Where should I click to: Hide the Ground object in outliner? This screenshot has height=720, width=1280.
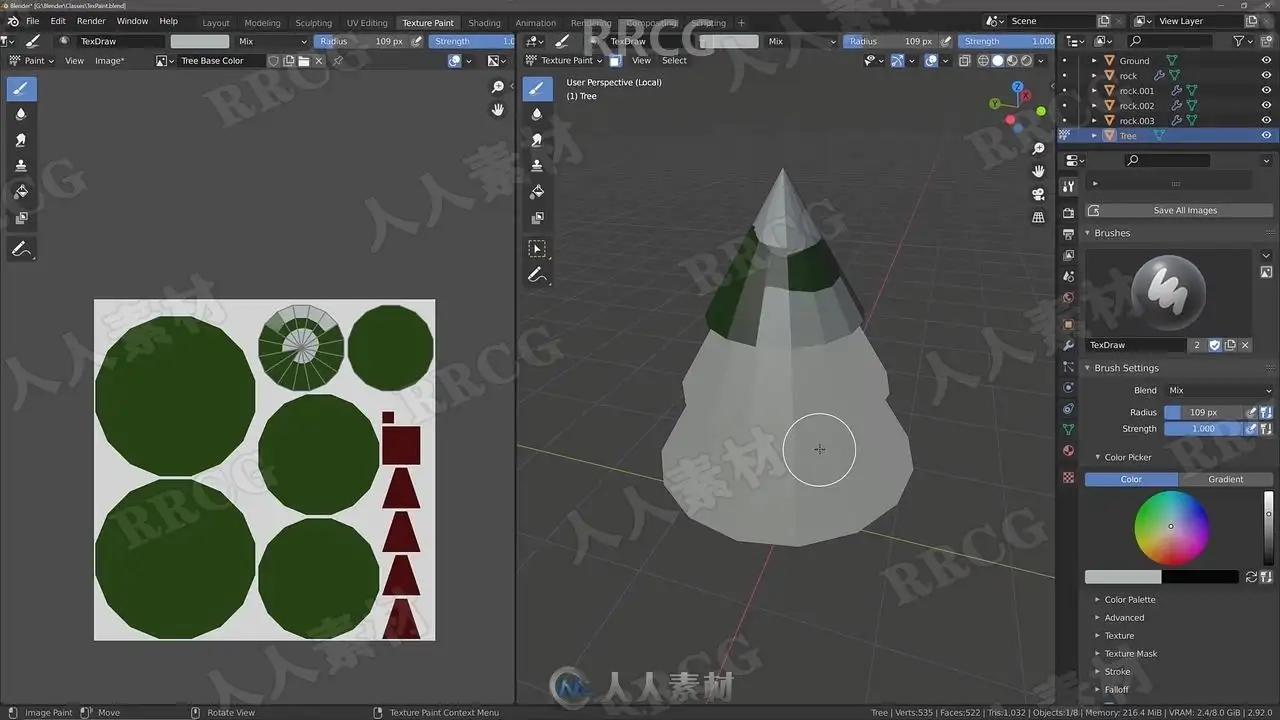(x=1266, y=61)
